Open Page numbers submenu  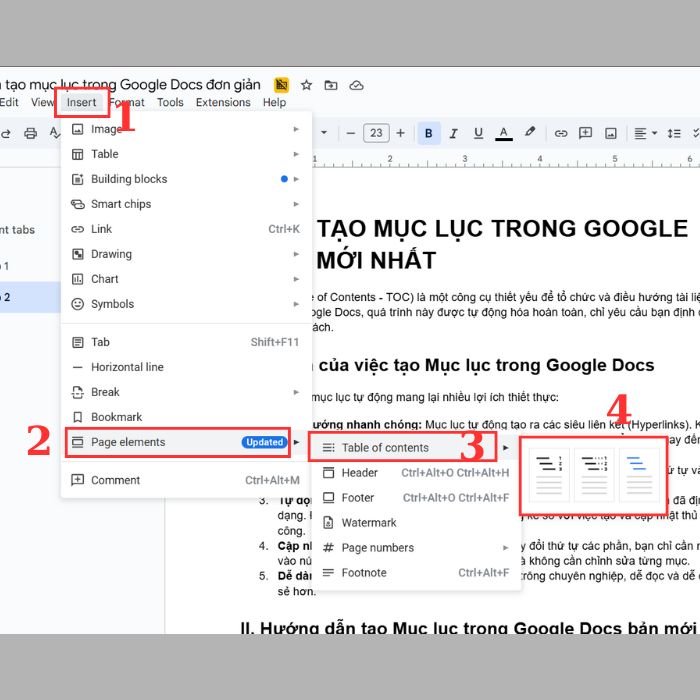[x=416, y=548]
